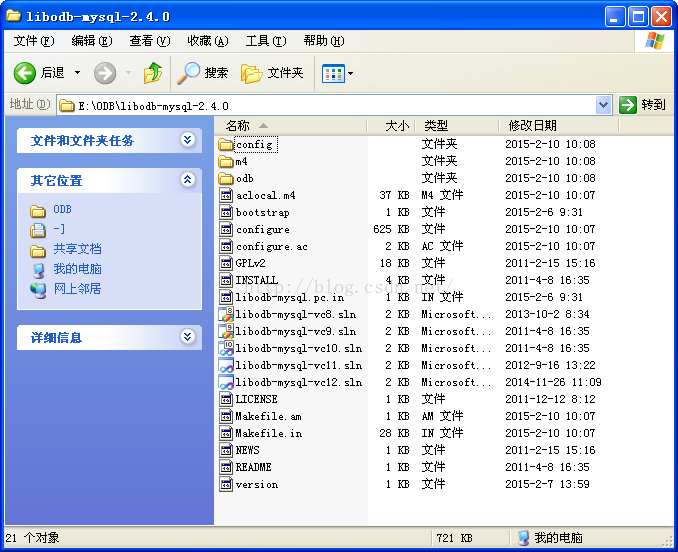Expand the address bar dropdown arrow
Image resolution: width=678 pixels, height=552 pixels.
(x=604, y=105)
